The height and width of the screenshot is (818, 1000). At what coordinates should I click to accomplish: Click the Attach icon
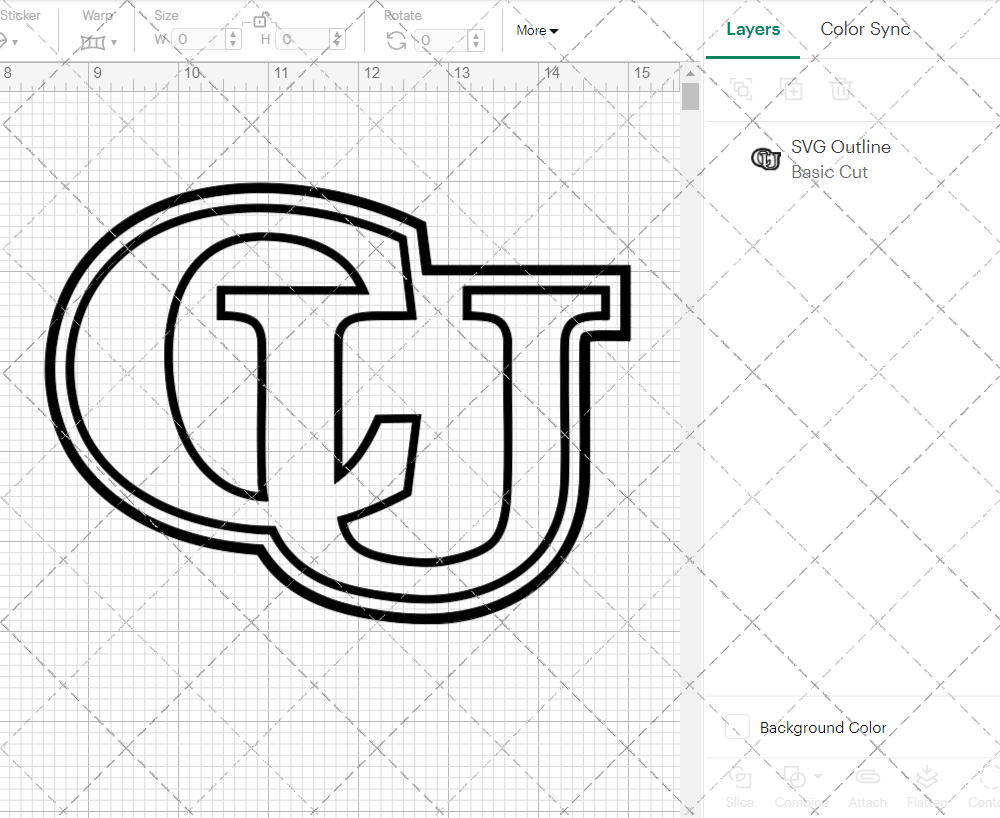point(866,777)
